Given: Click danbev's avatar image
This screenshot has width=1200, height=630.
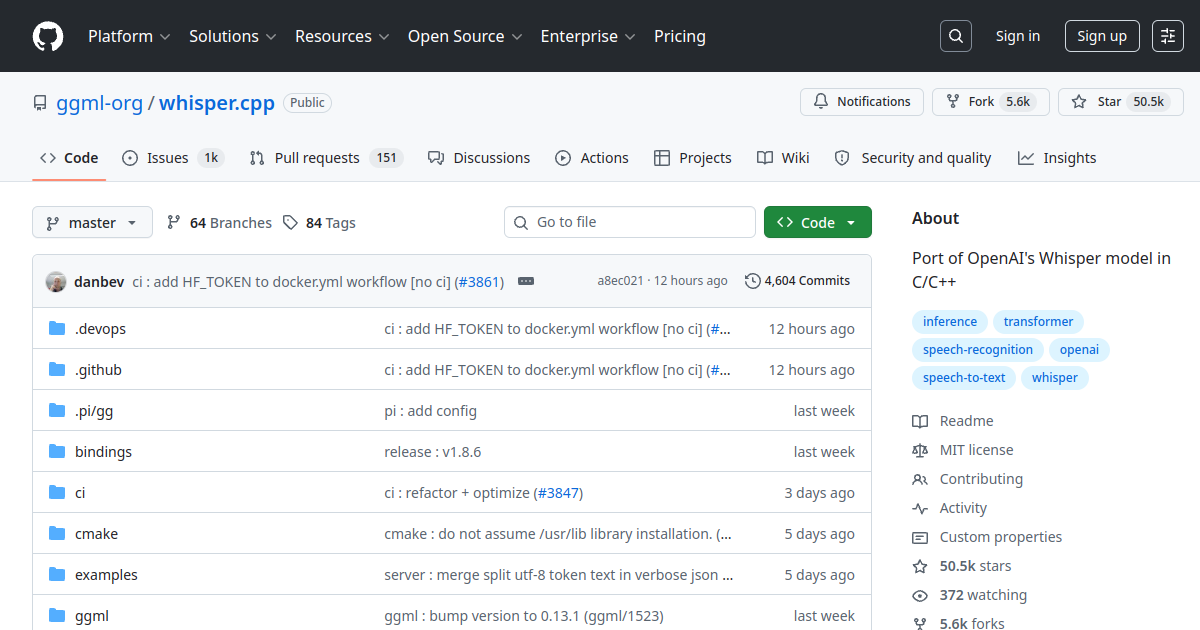Looking at the screenshot, I should click(56, 281).
